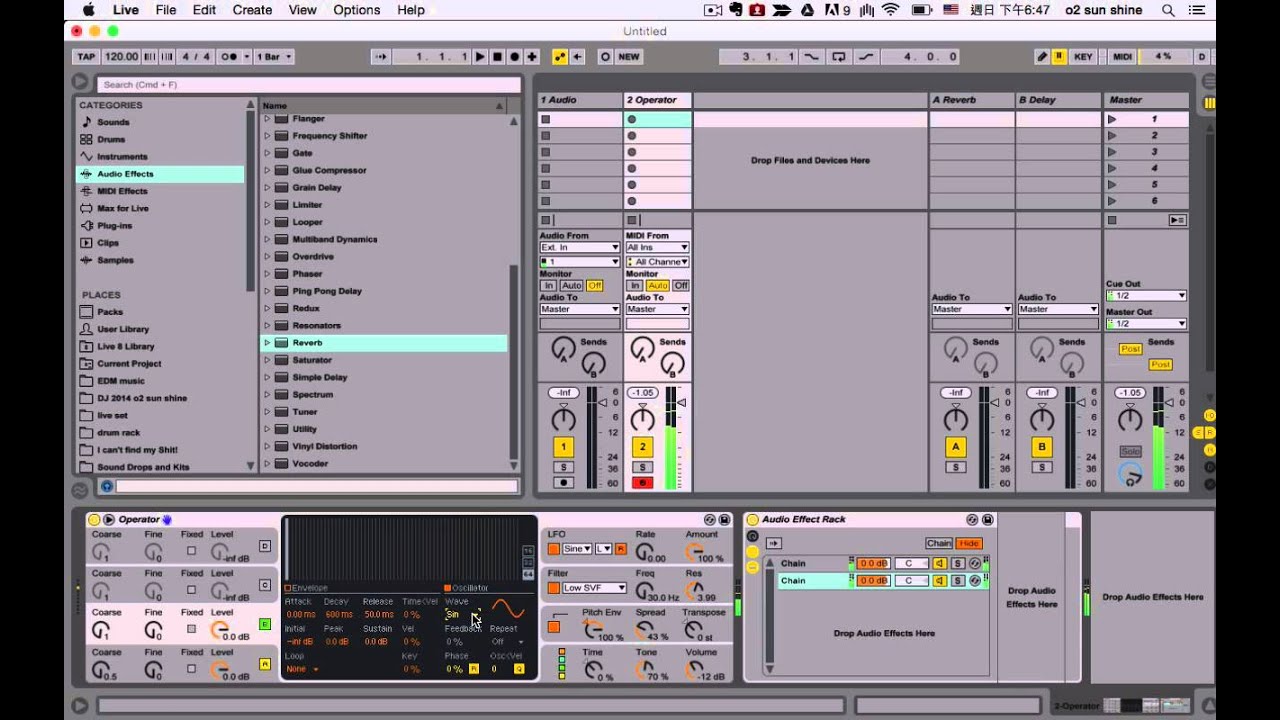This screenshot has width=1280, height=720.
Task: Click the Operator device activator
Action: (94, 520)
